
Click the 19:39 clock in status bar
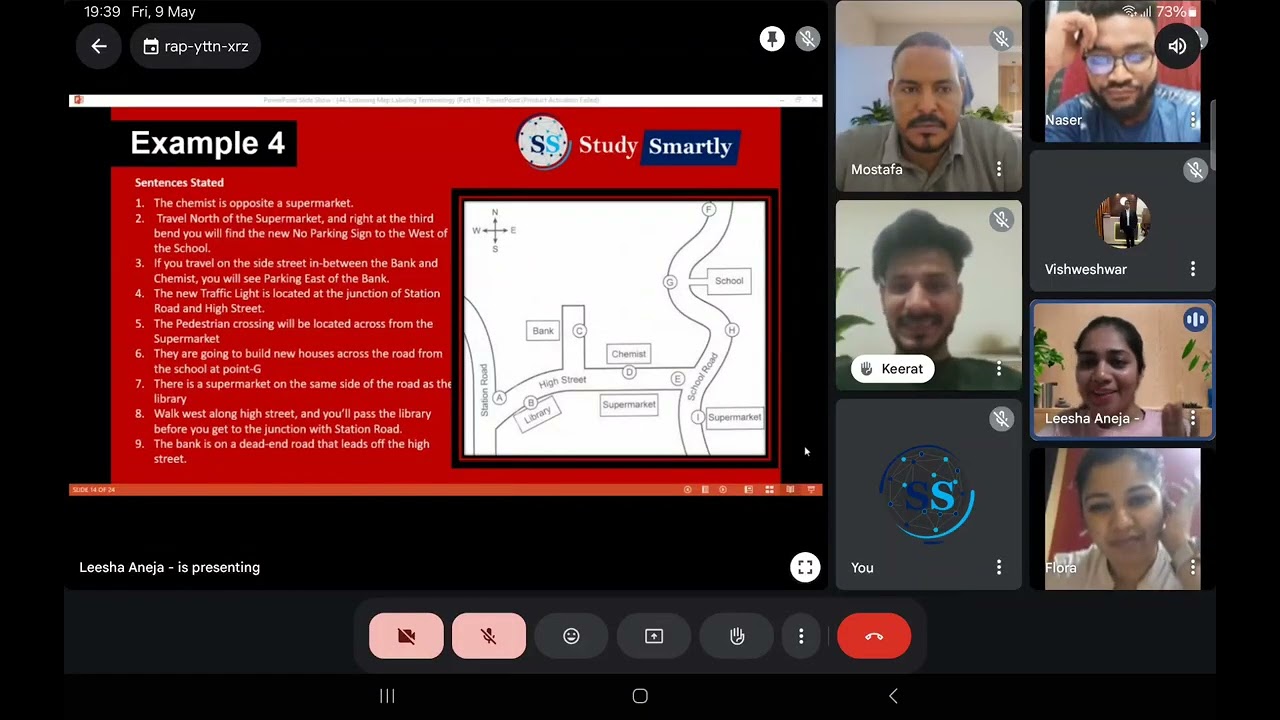[x=102, y=12]
